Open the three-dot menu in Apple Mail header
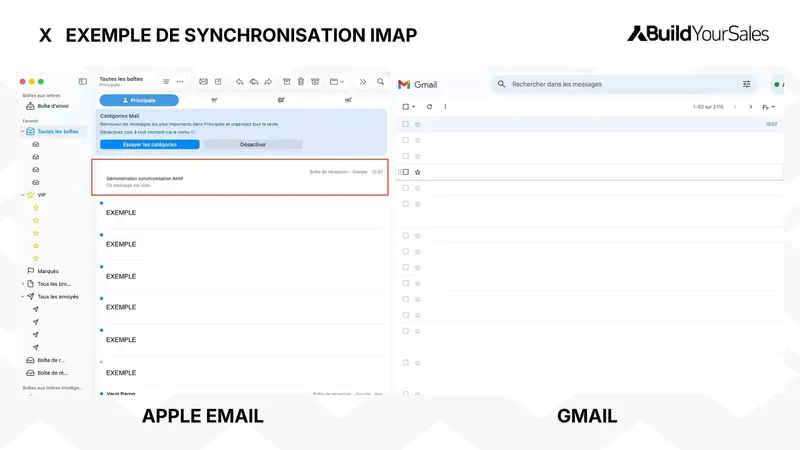Screen dimensions: 800x450 pos(180,82)
